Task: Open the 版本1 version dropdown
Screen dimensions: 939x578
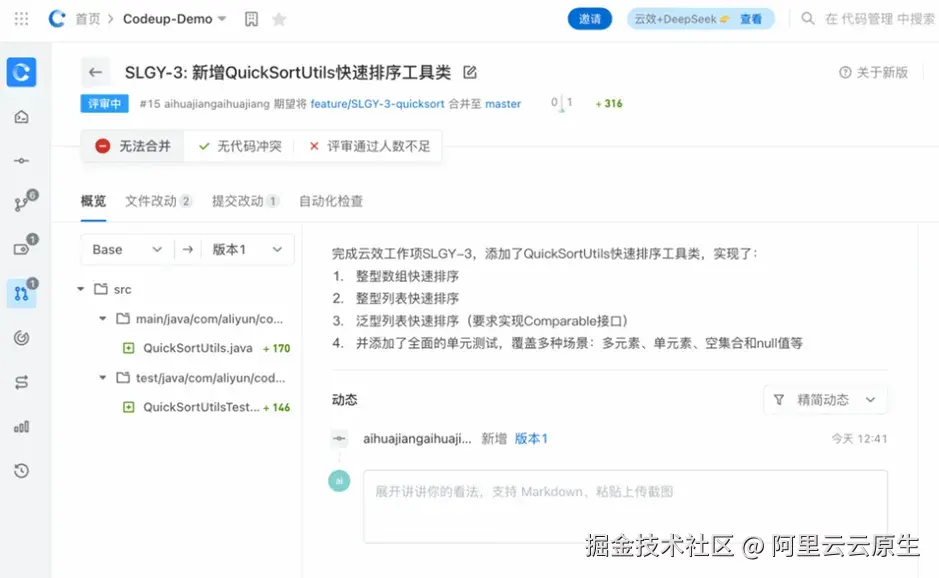Action: 247,249
